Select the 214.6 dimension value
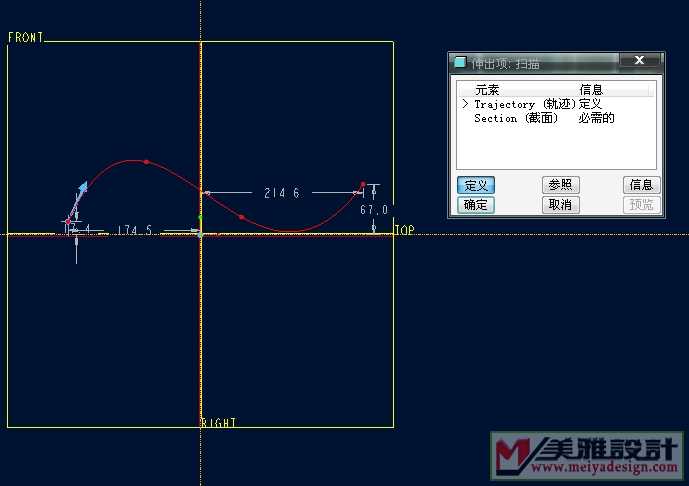Image resolution: width=689 pixels, height=486 pixels. point(282,193)
